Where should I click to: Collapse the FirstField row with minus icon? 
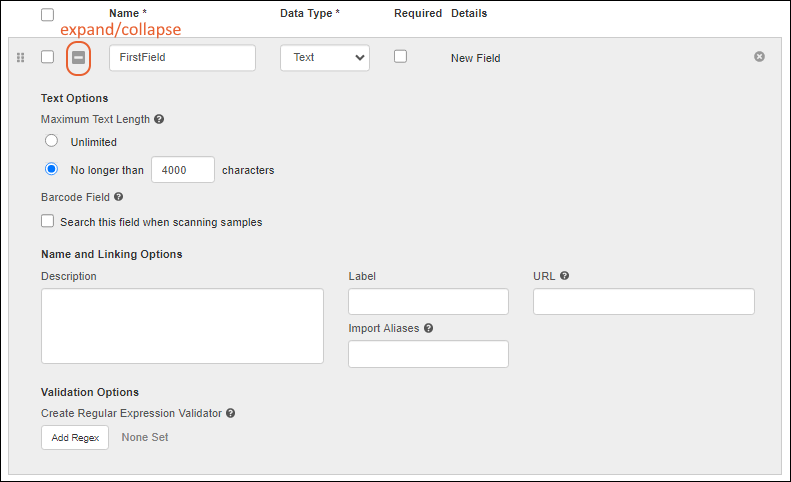pyautogui.click(x=78, y=58)
